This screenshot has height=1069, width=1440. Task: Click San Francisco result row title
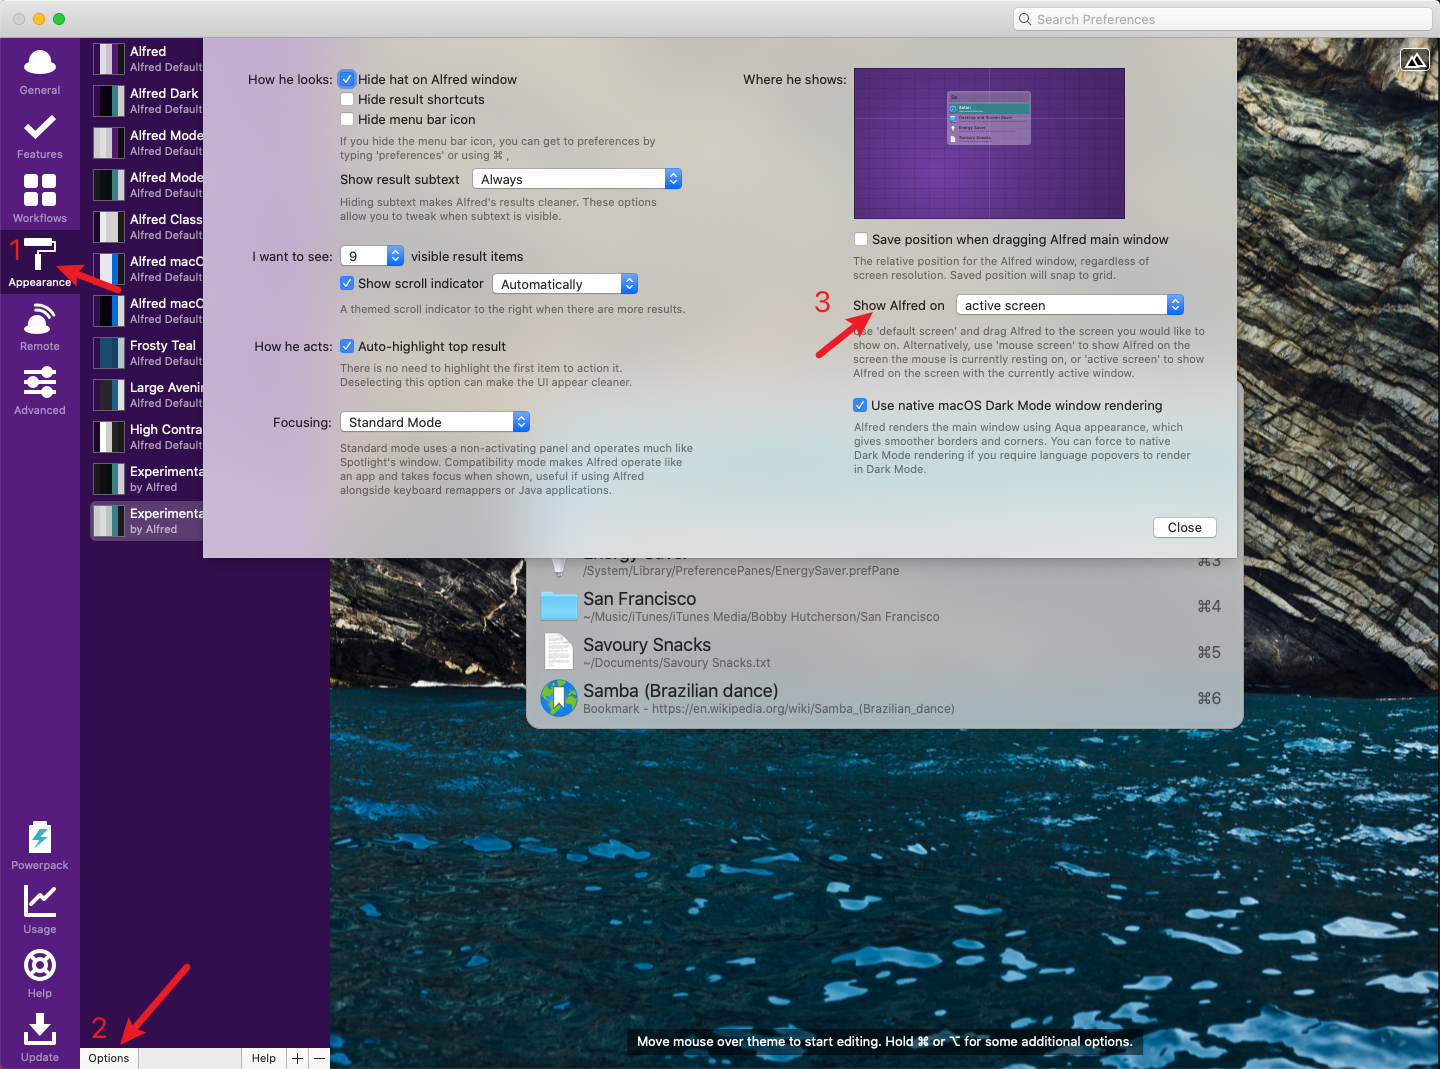640,599
